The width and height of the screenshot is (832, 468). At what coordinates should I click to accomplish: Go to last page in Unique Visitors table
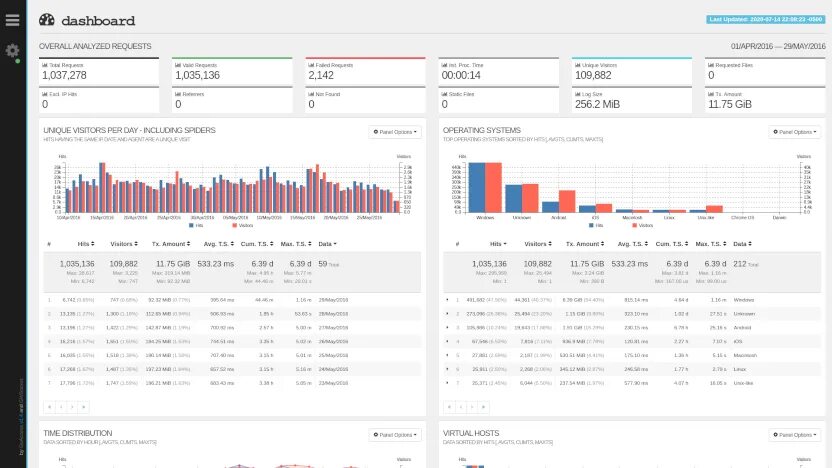click(x=83, y=407)
